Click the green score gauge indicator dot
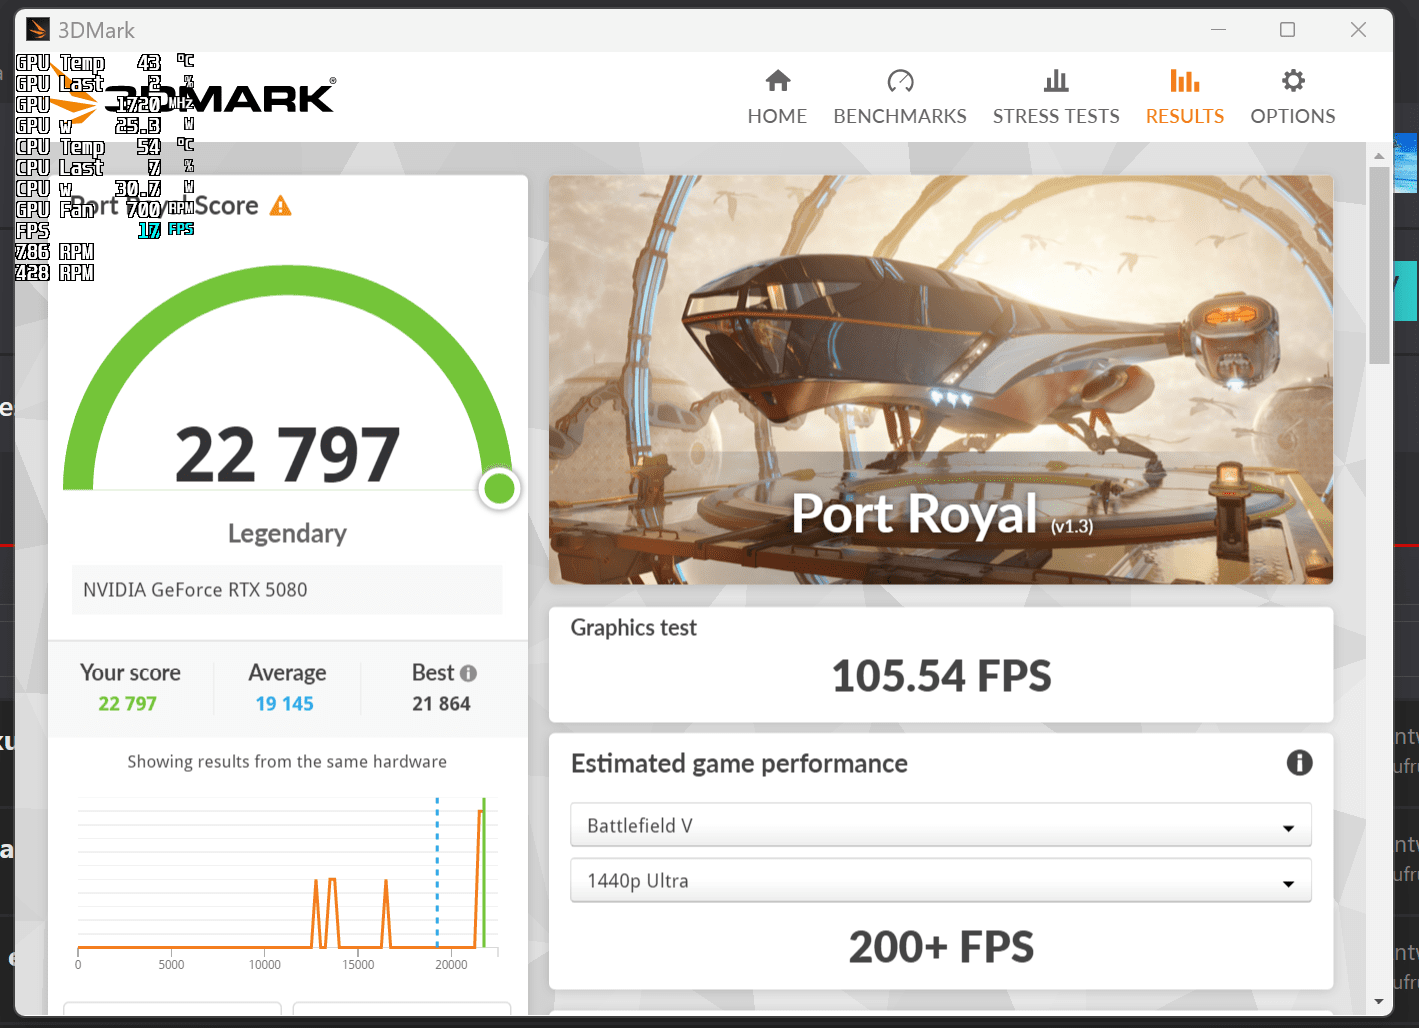Screen dimensions: 1419x1028 499,488
